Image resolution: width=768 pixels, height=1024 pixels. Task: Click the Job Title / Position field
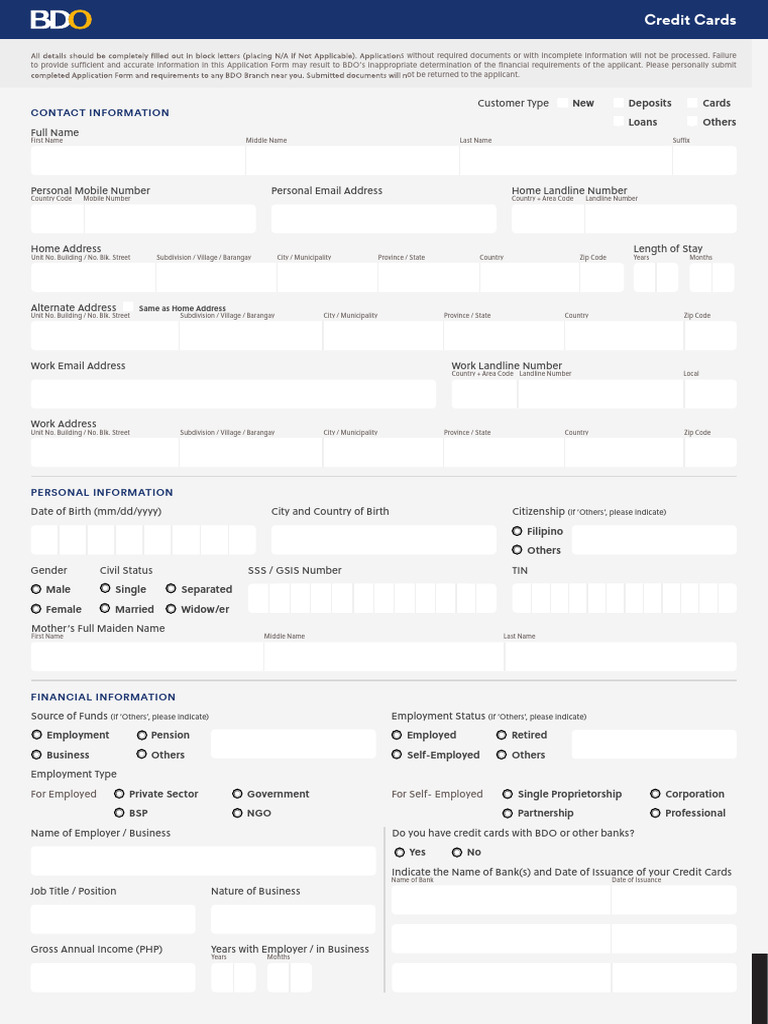113,919
